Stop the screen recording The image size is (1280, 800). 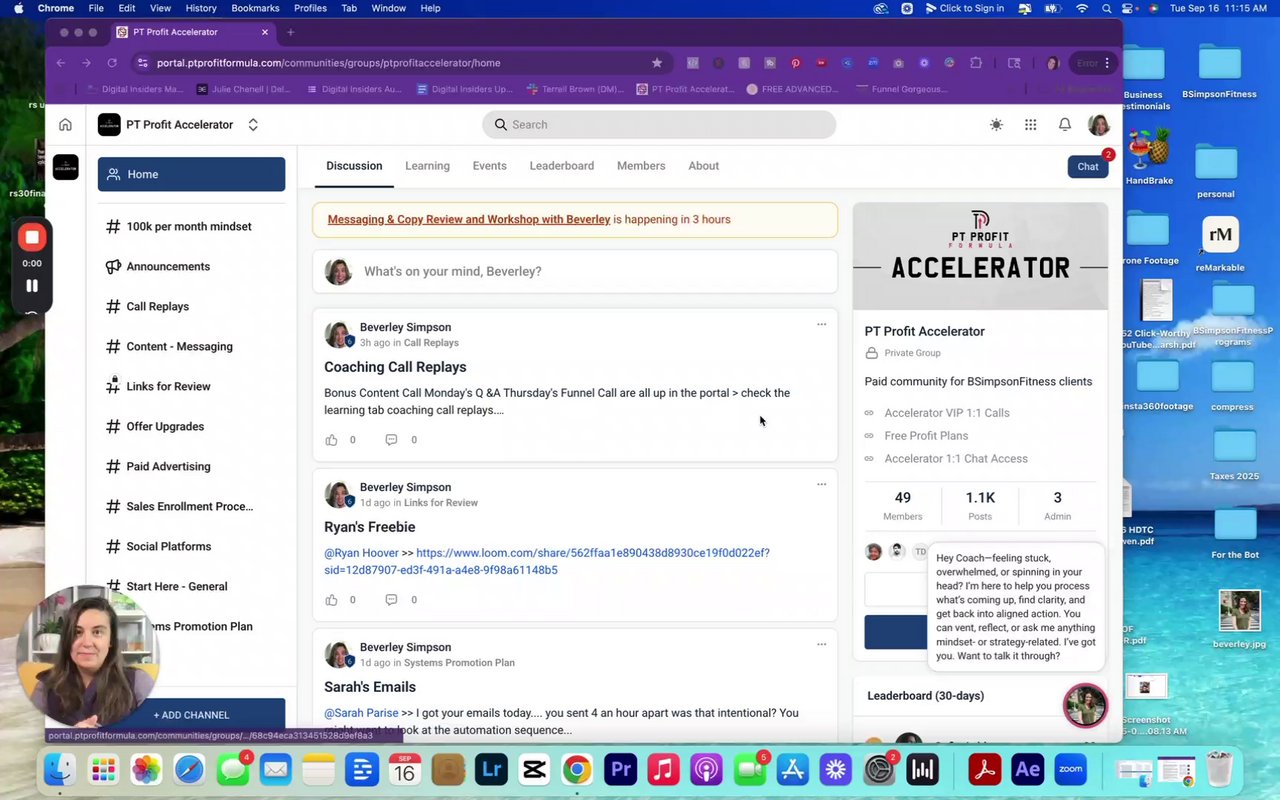pos(32,237)
